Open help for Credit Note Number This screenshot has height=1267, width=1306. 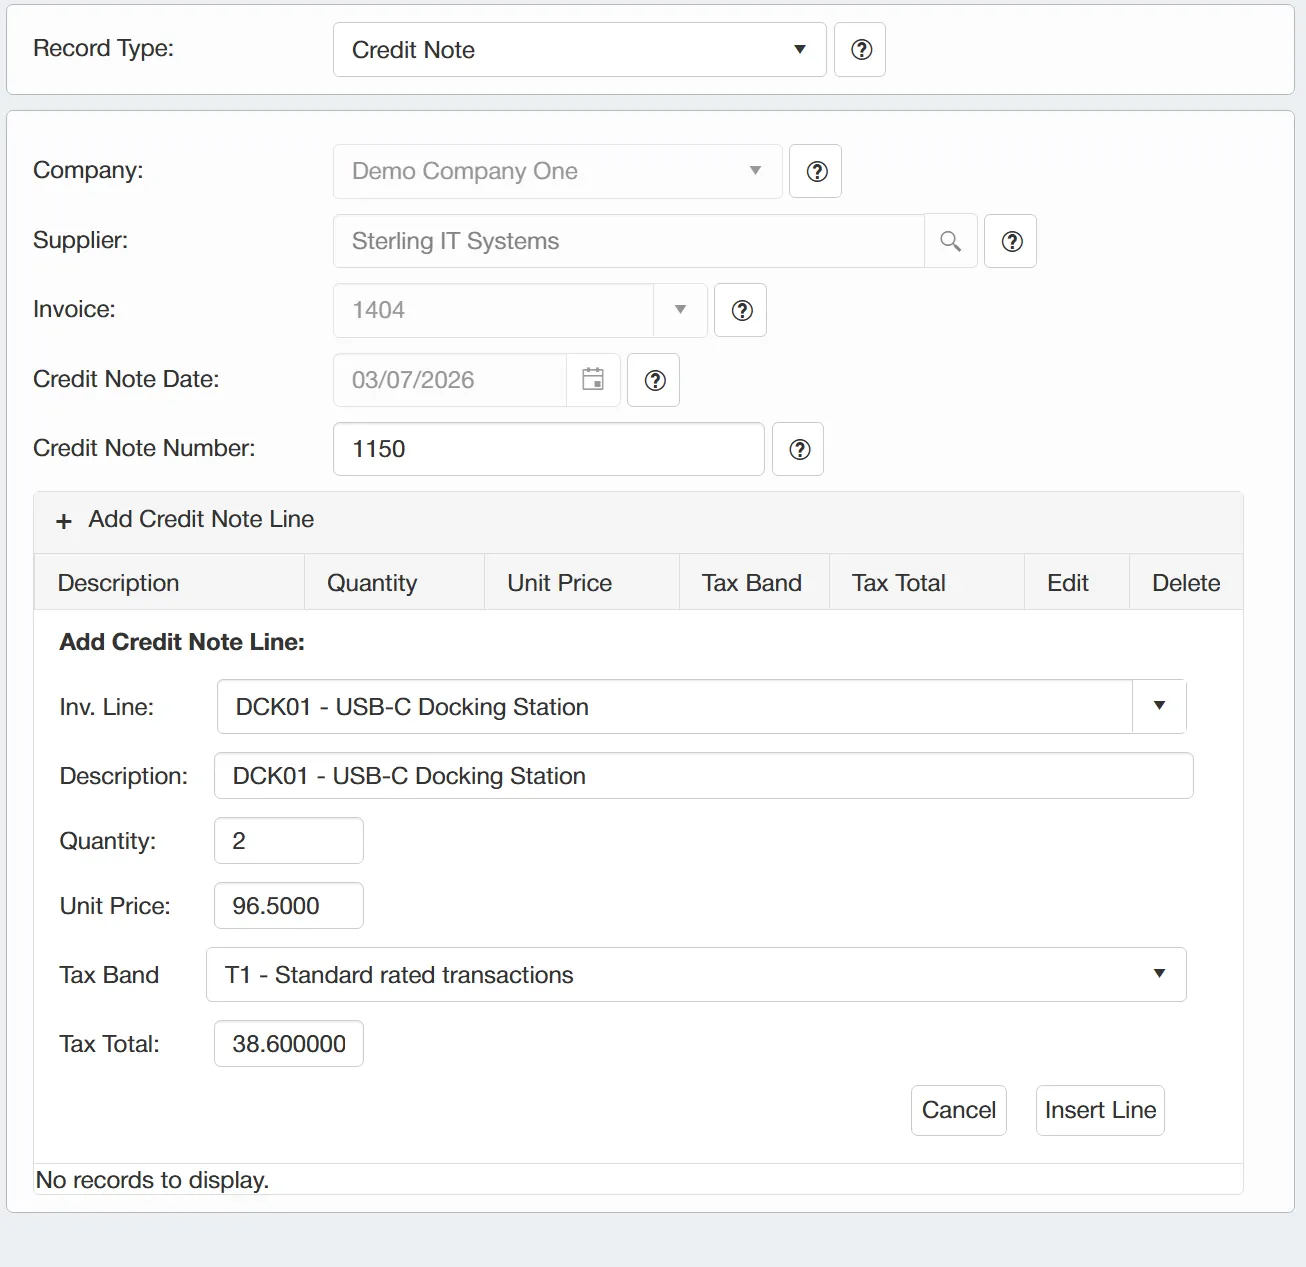tap(798, 449)
